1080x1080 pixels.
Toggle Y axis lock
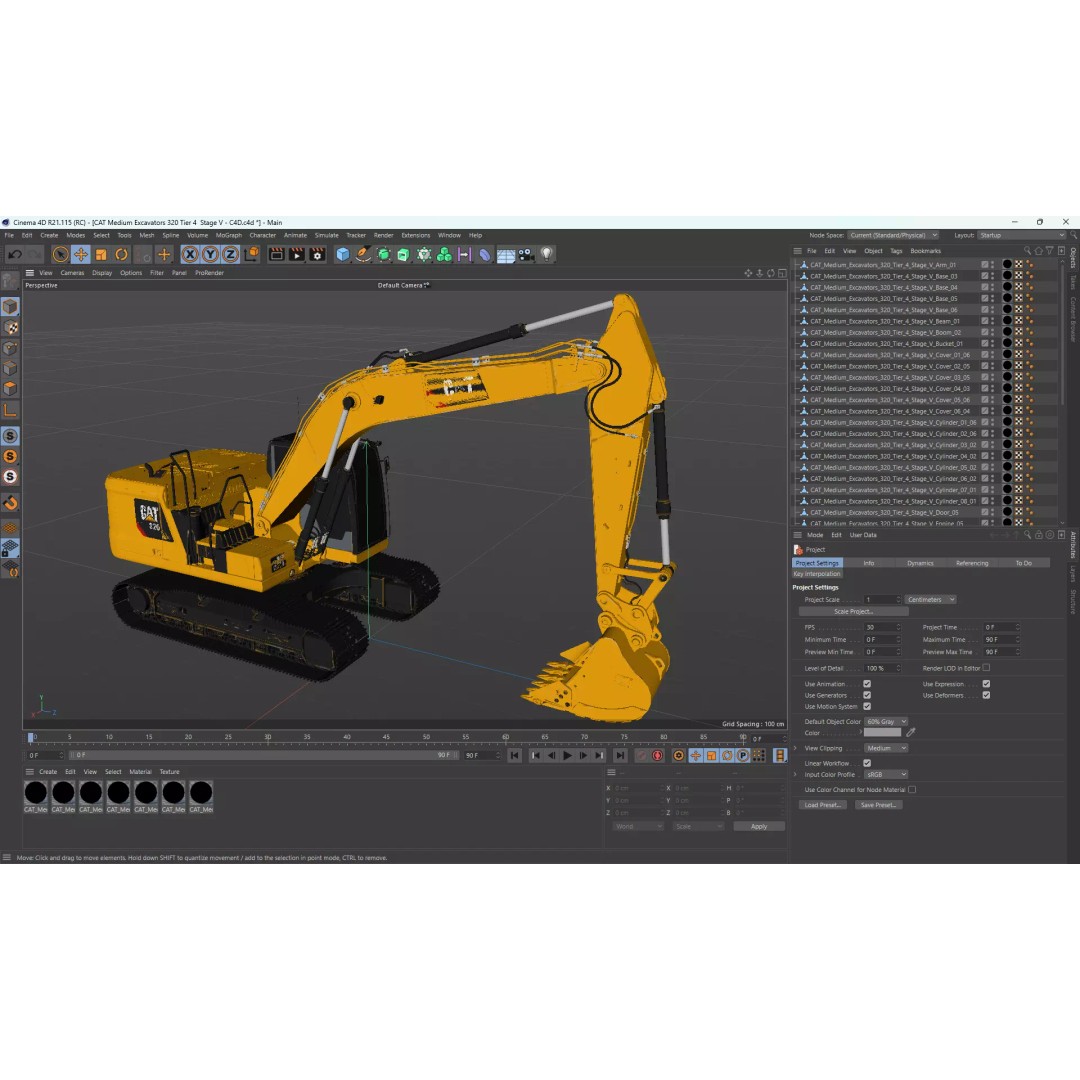point(210,255)
